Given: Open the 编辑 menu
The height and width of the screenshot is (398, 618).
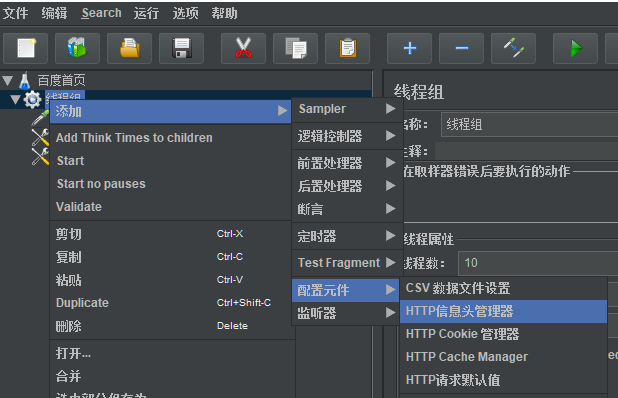Looking at the screenshot, I should 54,13.
